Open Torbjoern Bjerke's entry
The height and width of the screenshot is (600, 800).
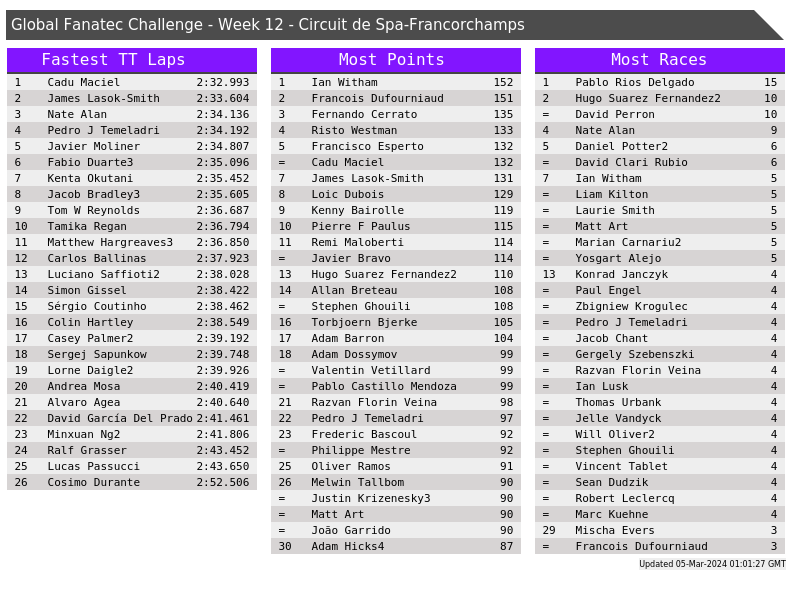pos(363,322)
